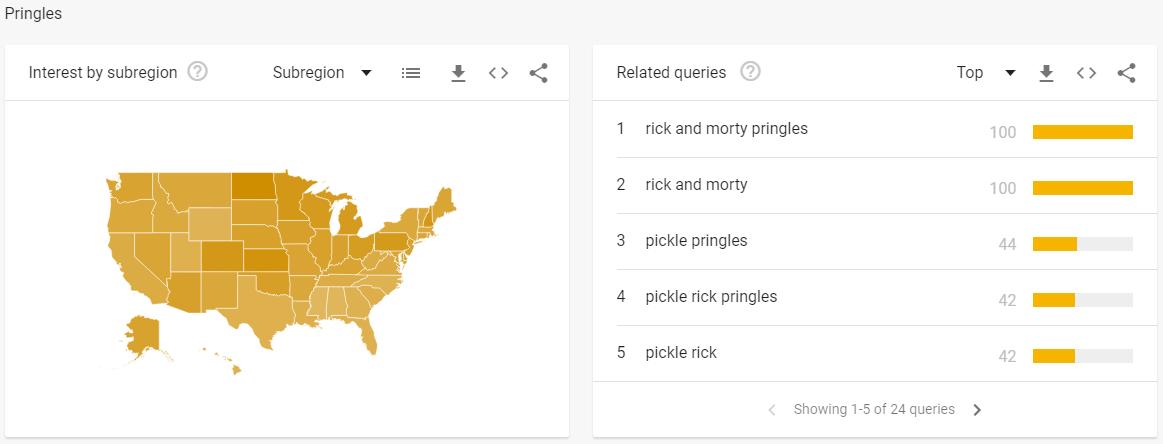Expand the Top sorting dropdown
1163x444 pixels.
(985, 73)
